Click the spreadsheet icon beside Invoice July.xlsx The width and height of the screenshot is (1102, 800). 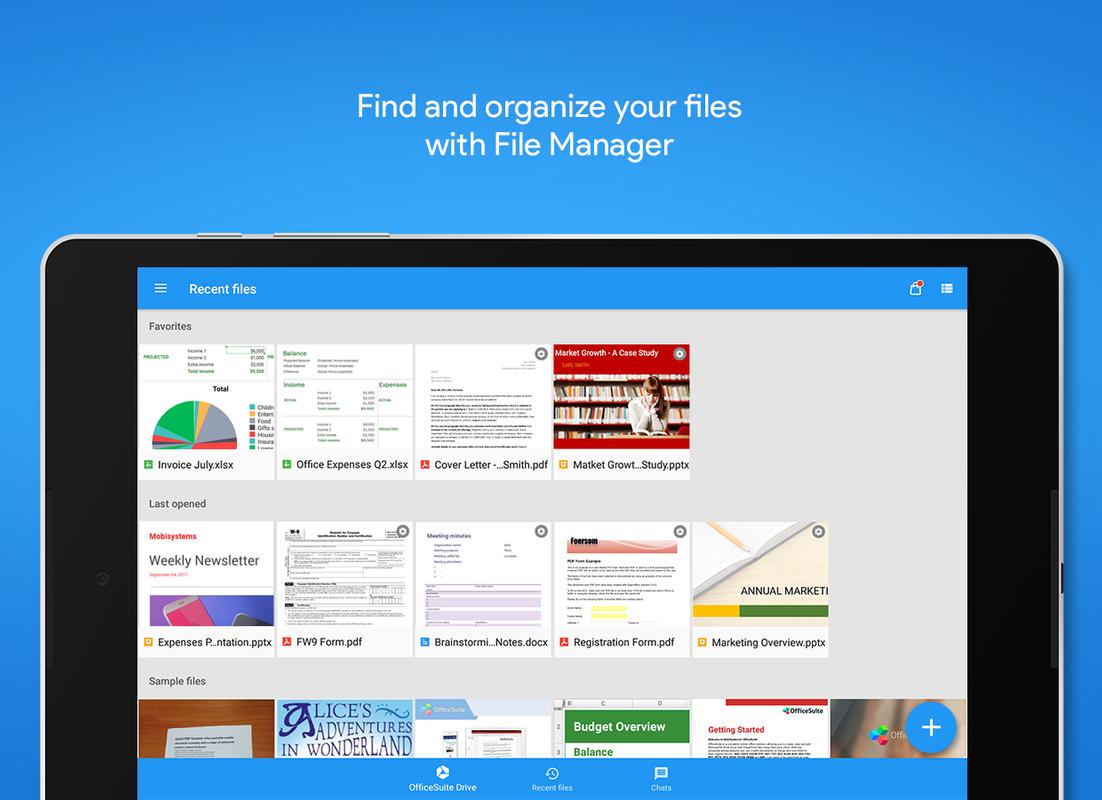(x=148, y=465)
